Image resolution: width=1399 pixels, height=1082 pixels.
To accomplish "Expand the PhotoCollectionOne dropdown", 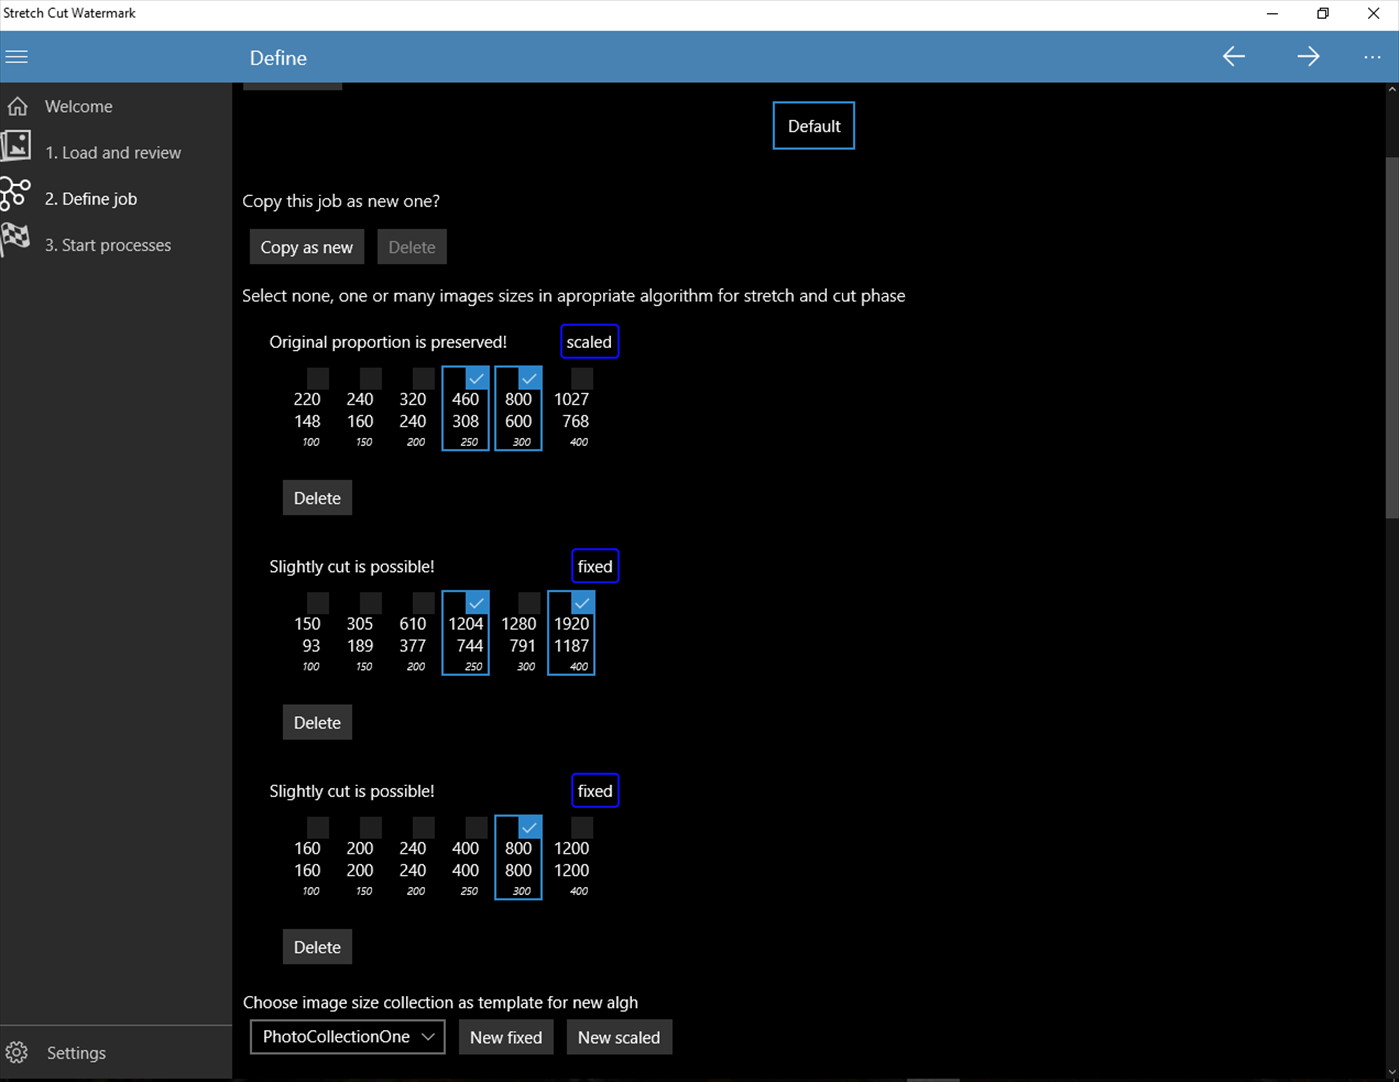I will tap(347, 1037).
